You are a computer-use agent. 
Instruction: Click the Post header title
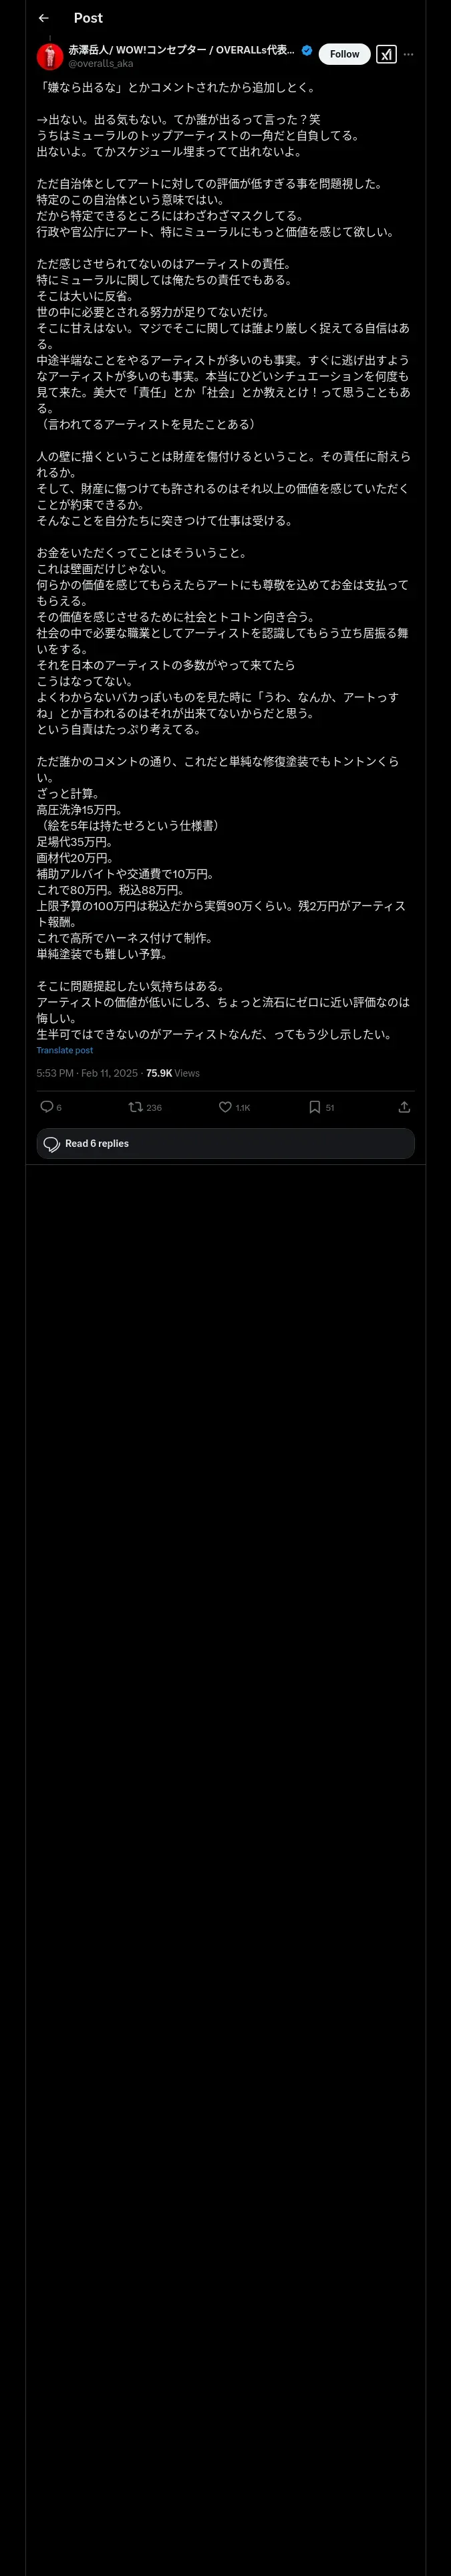pos(88,18)
